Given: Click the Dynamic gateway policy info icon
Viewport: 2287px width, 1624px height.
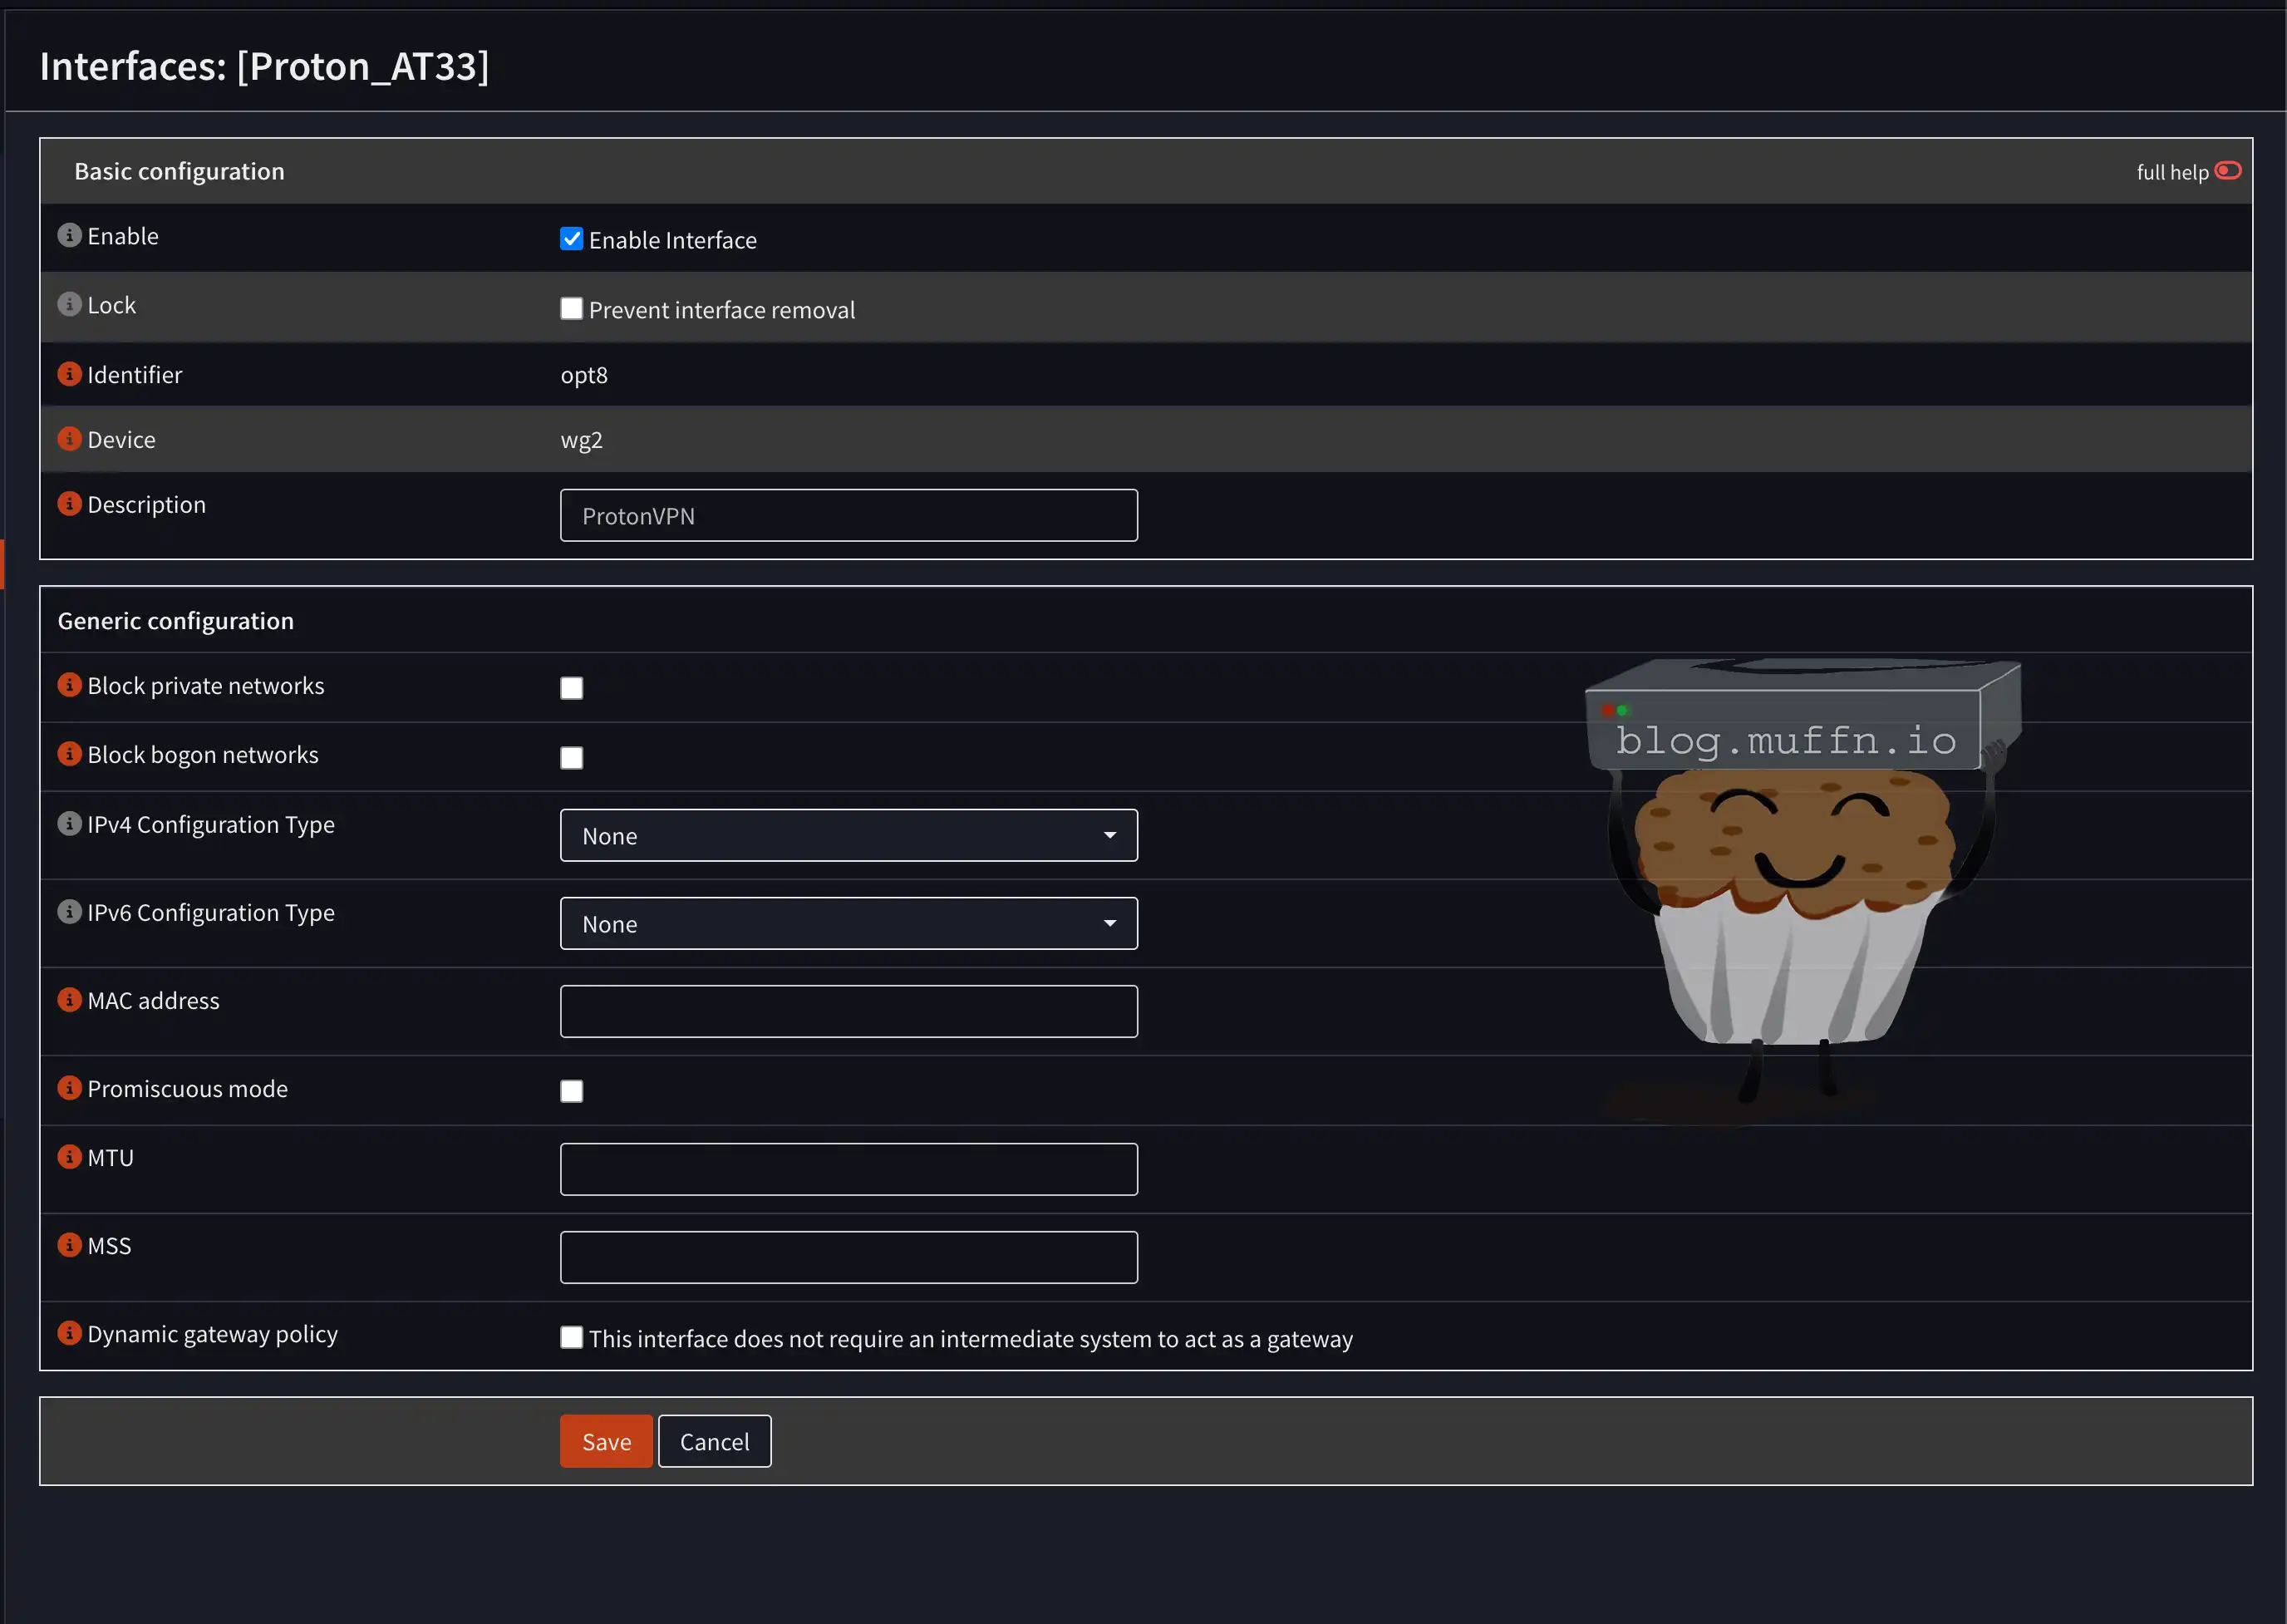Looking at the screenshot, I should pos(69,1333).
